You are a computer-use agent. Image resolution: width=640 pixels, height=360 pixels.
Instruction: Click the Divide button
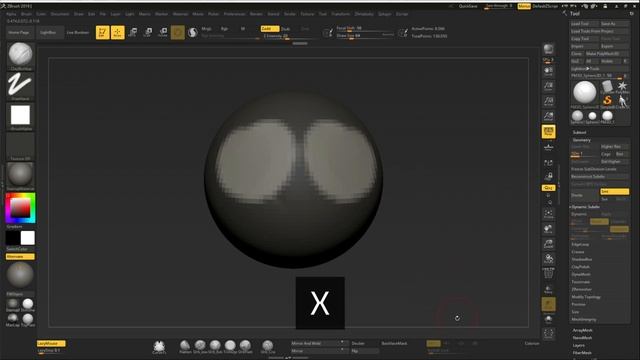point(584,195)
